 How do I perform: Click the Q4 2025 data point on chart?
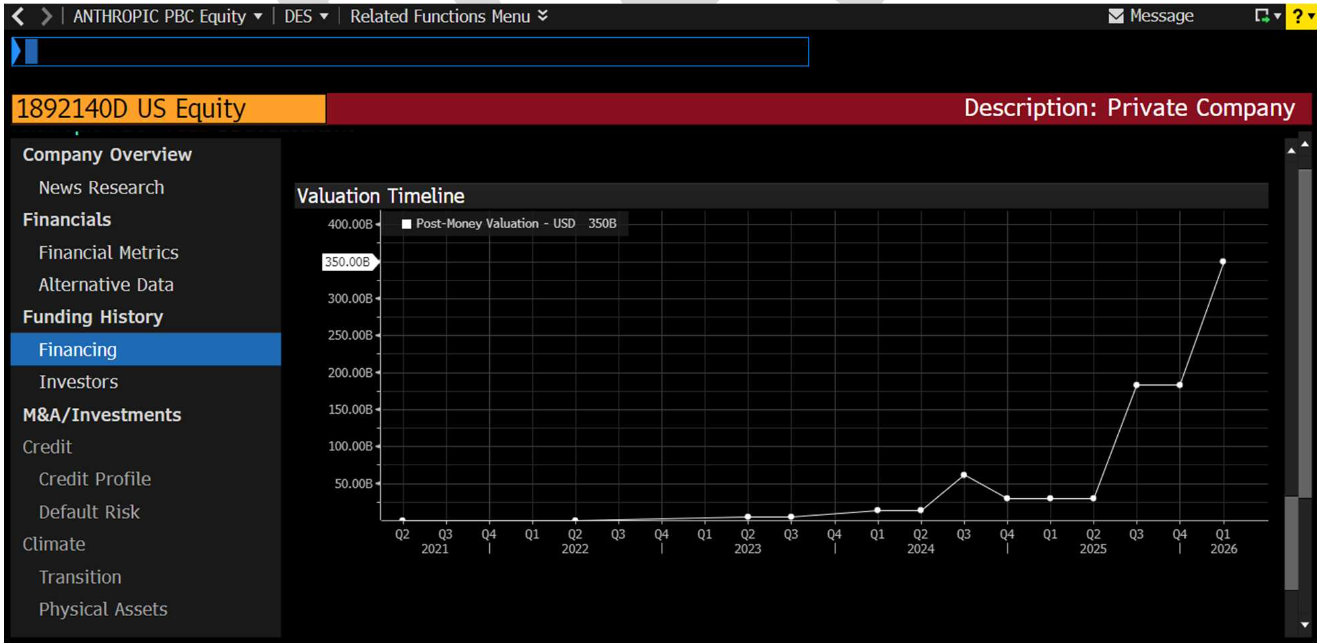[1180, 385]
